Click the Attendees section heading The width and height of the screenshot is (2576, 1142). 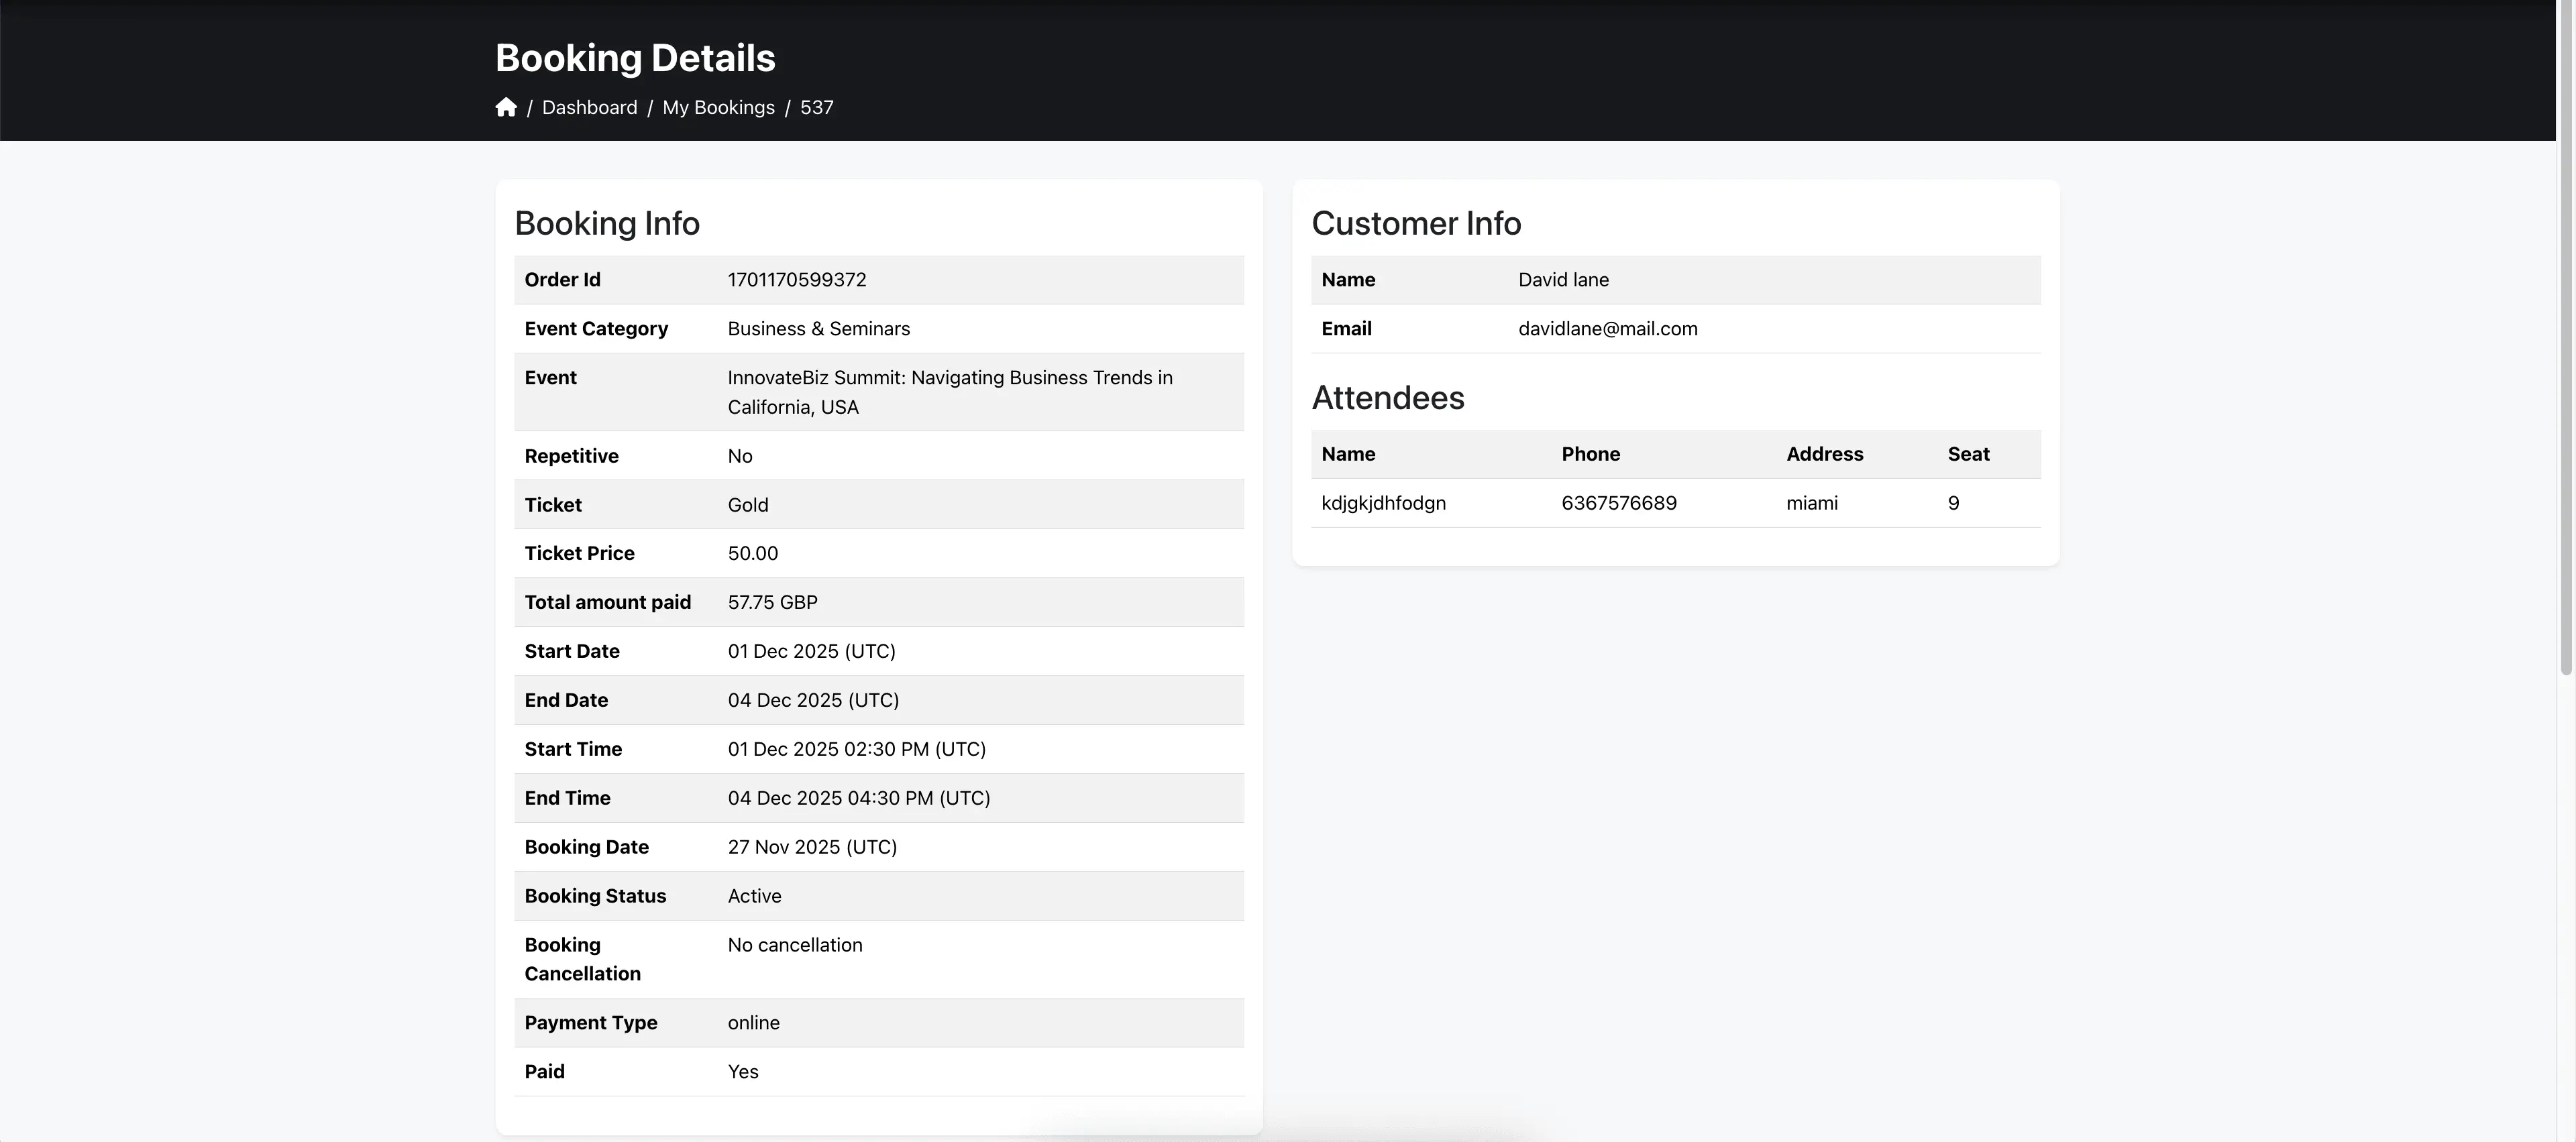(1388, 397)
